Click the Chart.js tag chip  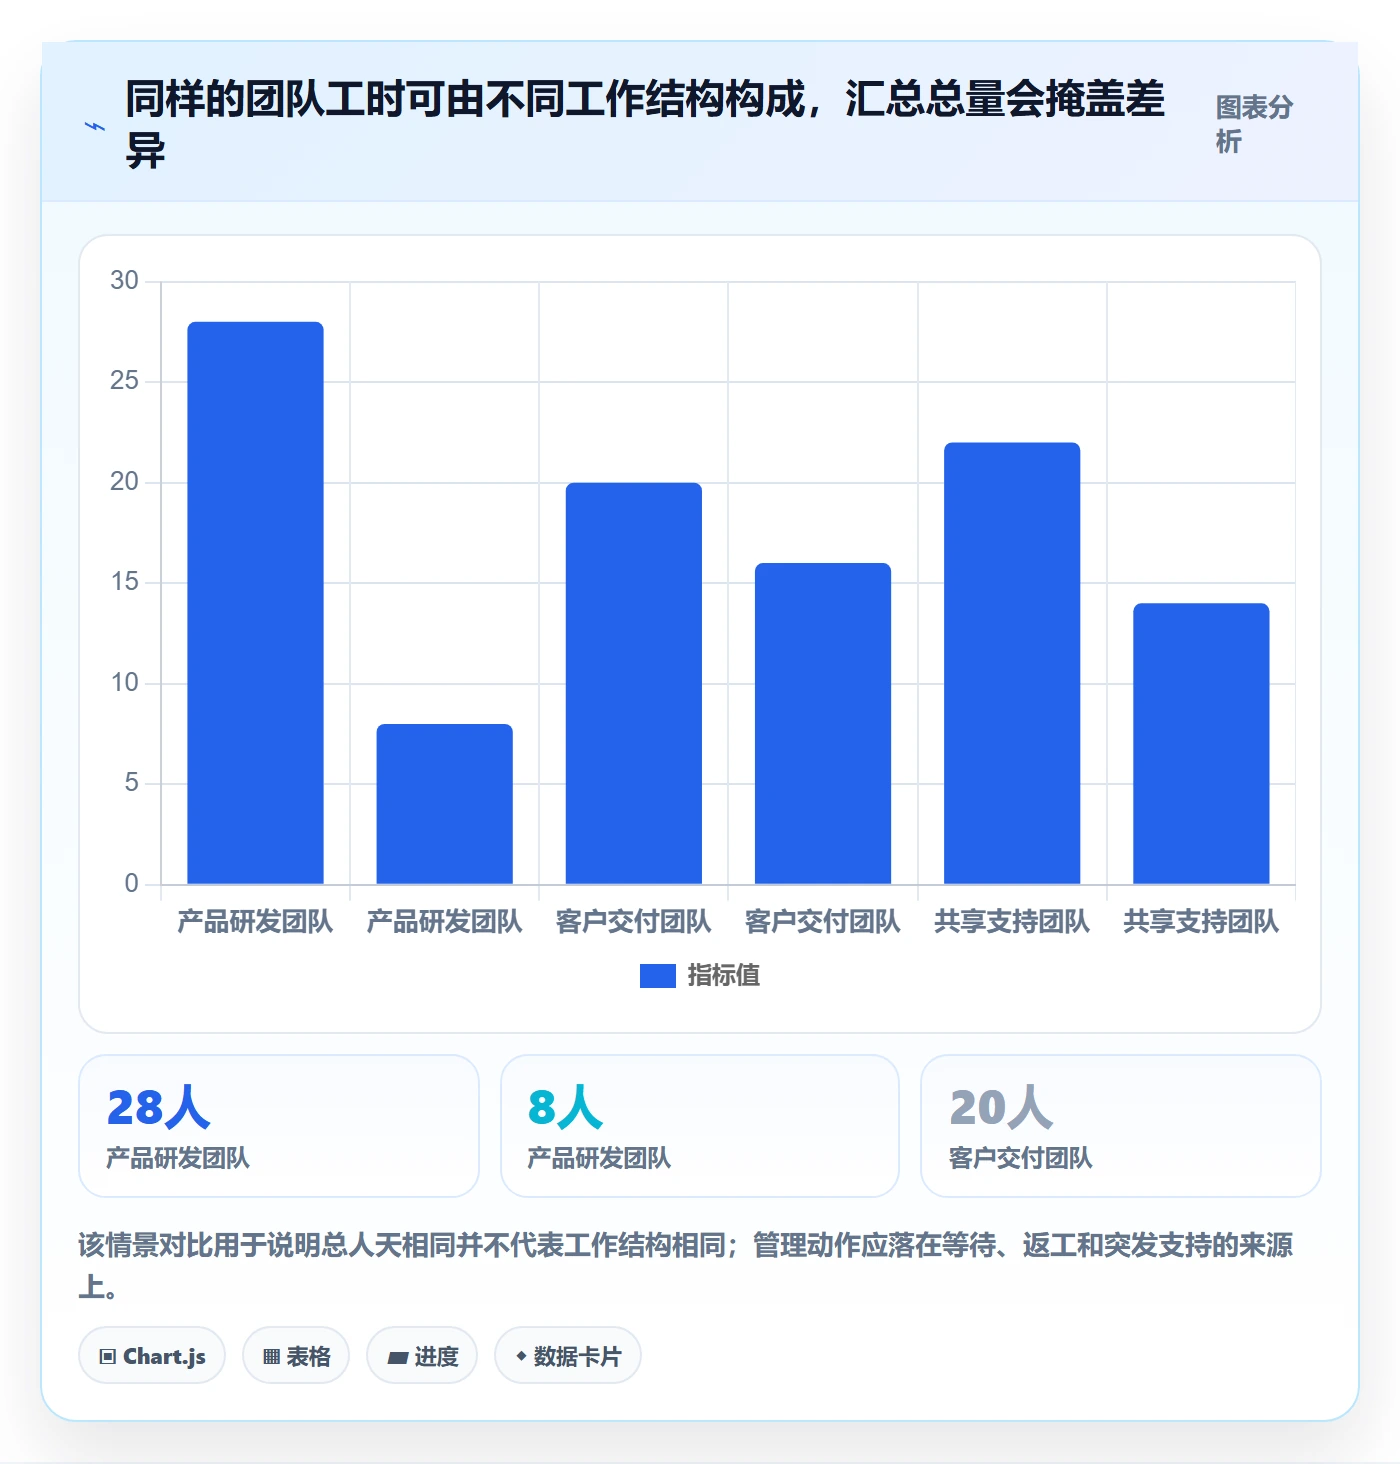(152, 1356)
